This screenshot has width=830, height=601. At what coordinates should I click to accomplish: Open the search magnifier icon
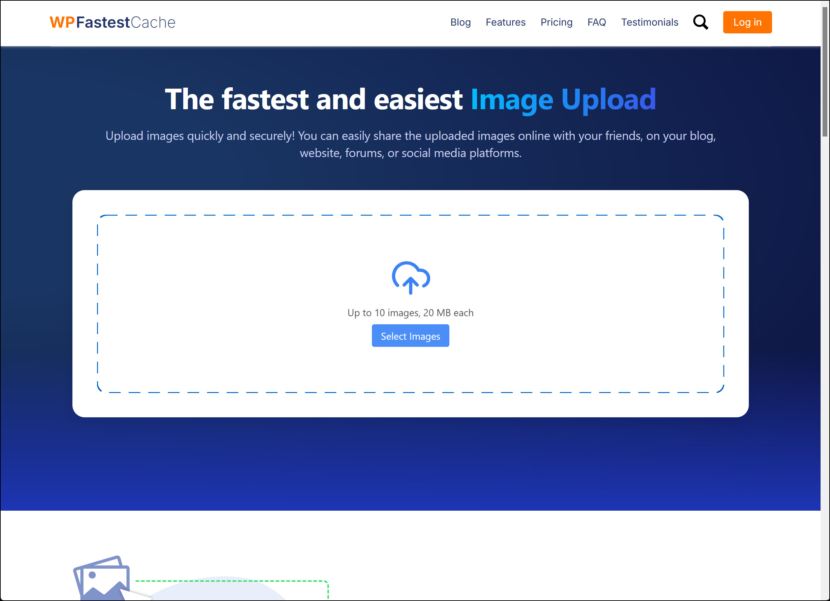point(700,22)
